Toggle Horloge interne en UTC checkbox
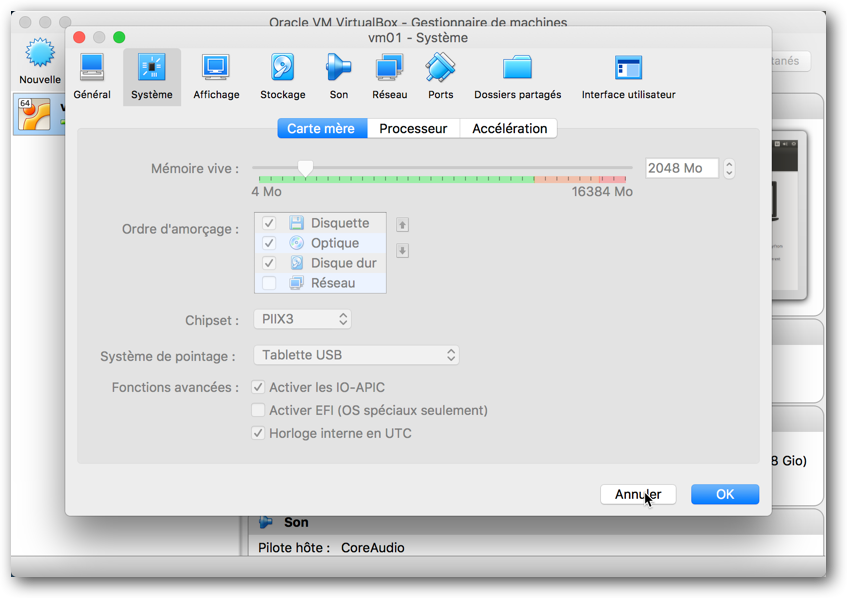Viewport: 847px width, 598px height. (258, 433)
